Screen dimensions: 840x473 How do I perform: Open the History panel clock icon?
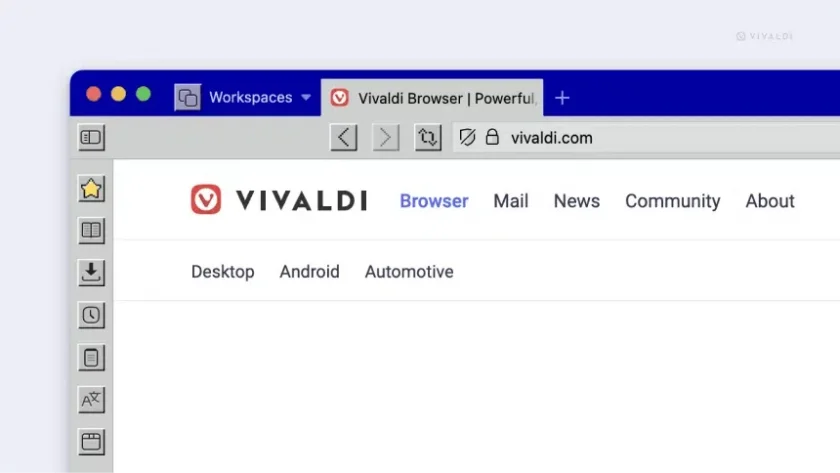[91, 316]
